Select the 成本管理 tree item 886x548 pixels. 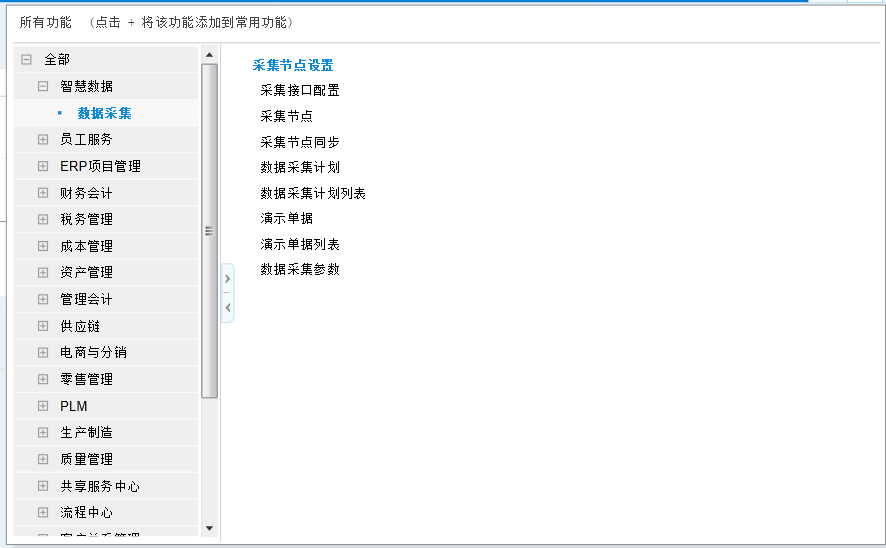(x=86, y=246)
